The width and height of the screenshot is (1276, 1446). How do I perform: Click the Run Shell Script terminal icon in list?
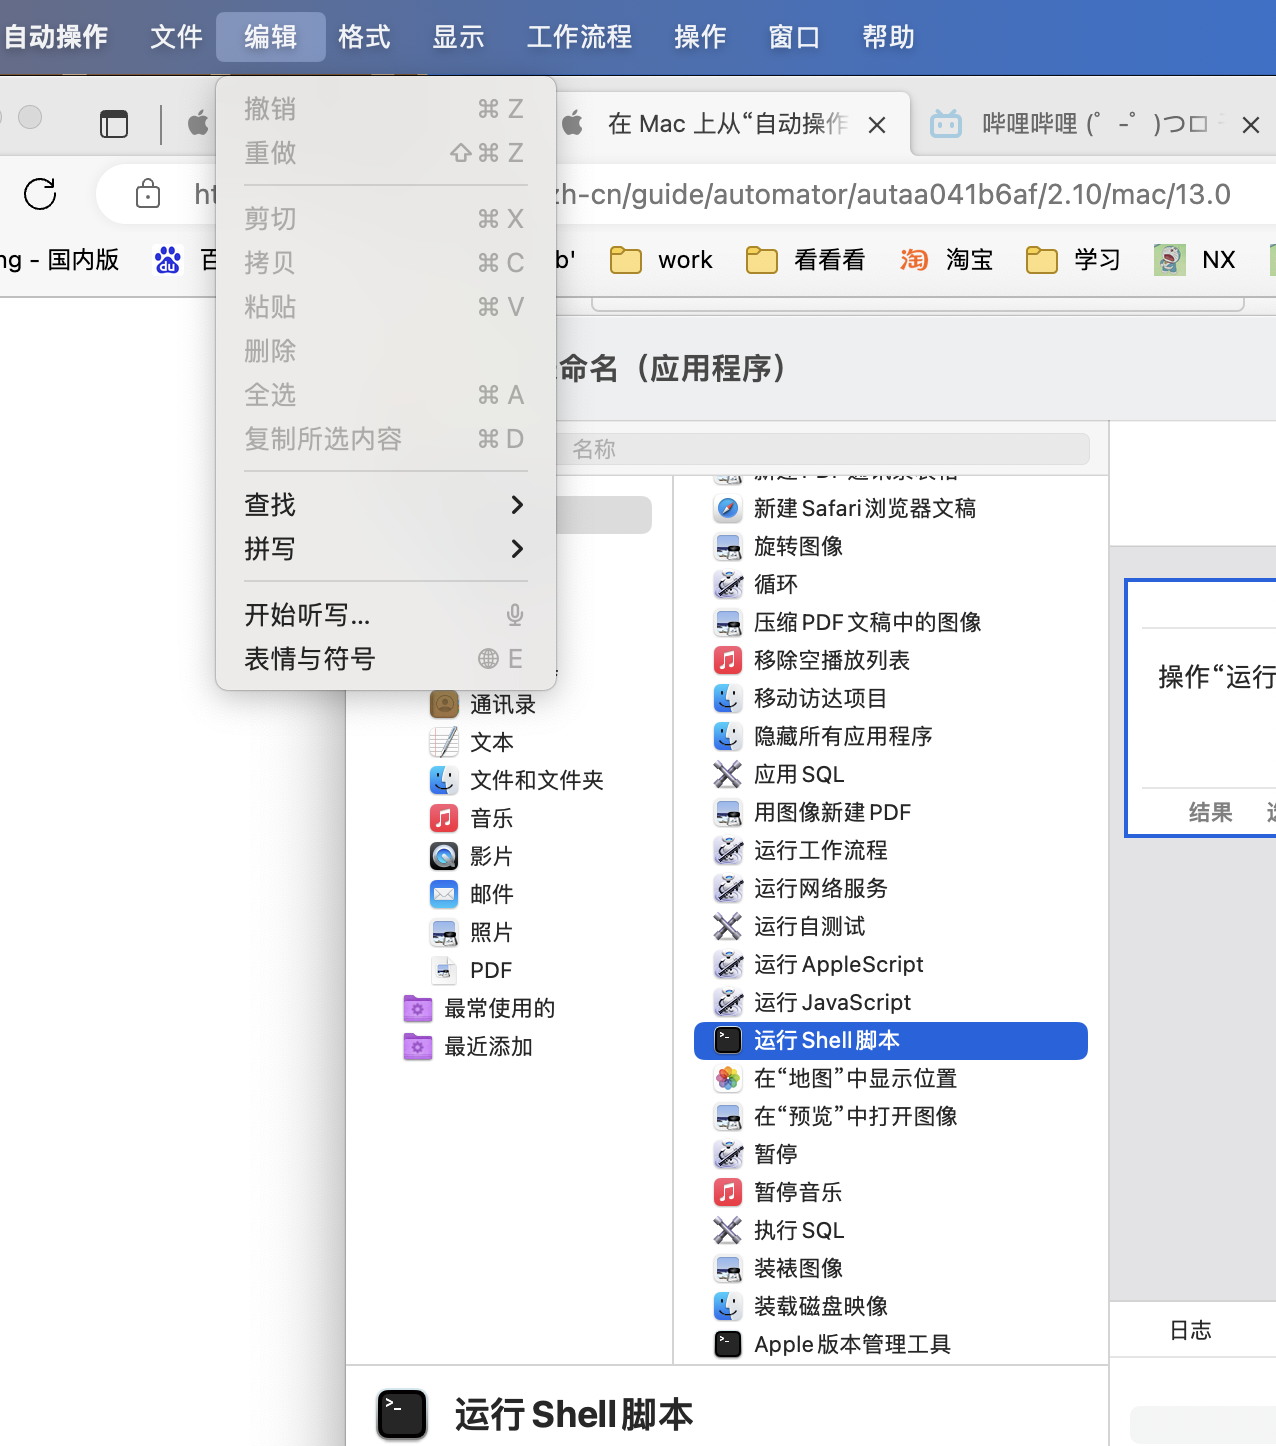(x=728, y=1040)
